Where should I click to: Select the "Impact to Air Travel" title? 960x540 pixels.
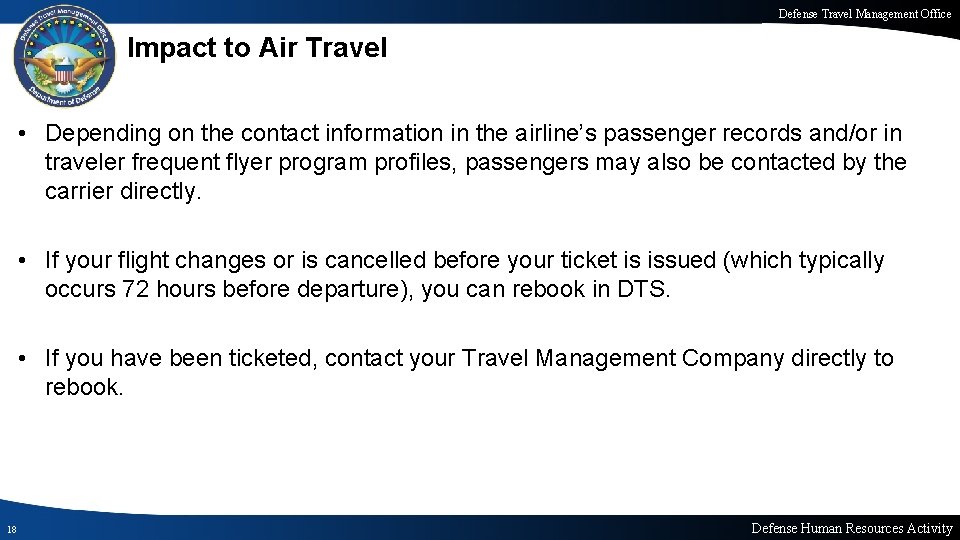258,48
